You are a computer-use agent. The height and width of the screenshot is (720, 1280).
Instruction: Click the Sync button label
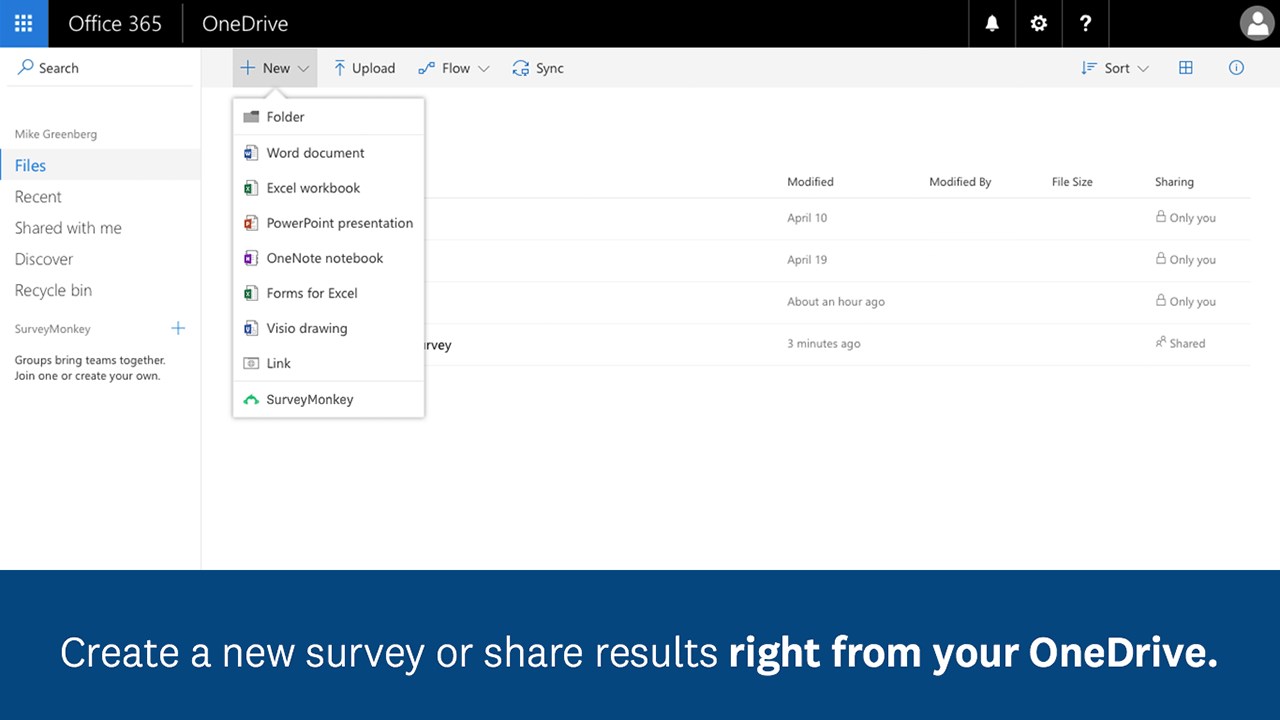[x=550, y=68]
